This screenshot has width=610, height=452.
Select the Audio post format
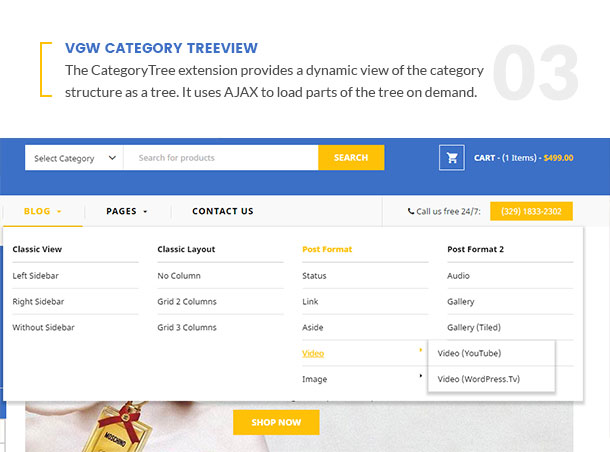coord(459,275)
